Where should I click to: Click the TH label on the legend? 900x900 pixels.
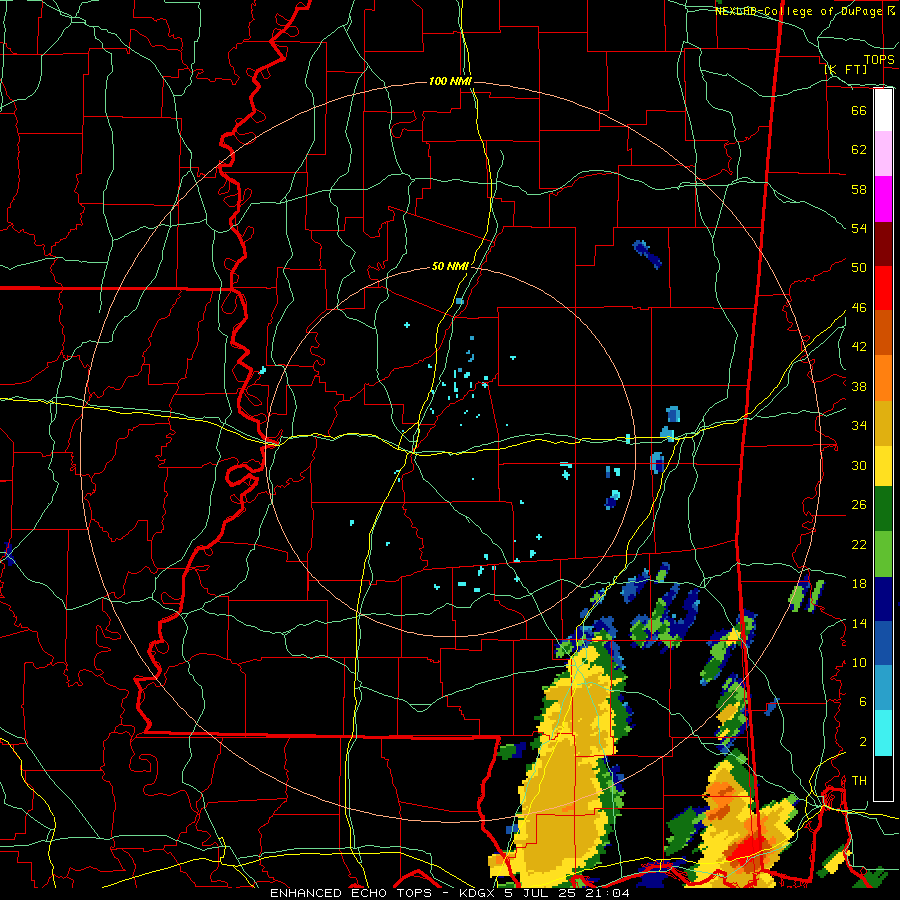tap(859, 781)
